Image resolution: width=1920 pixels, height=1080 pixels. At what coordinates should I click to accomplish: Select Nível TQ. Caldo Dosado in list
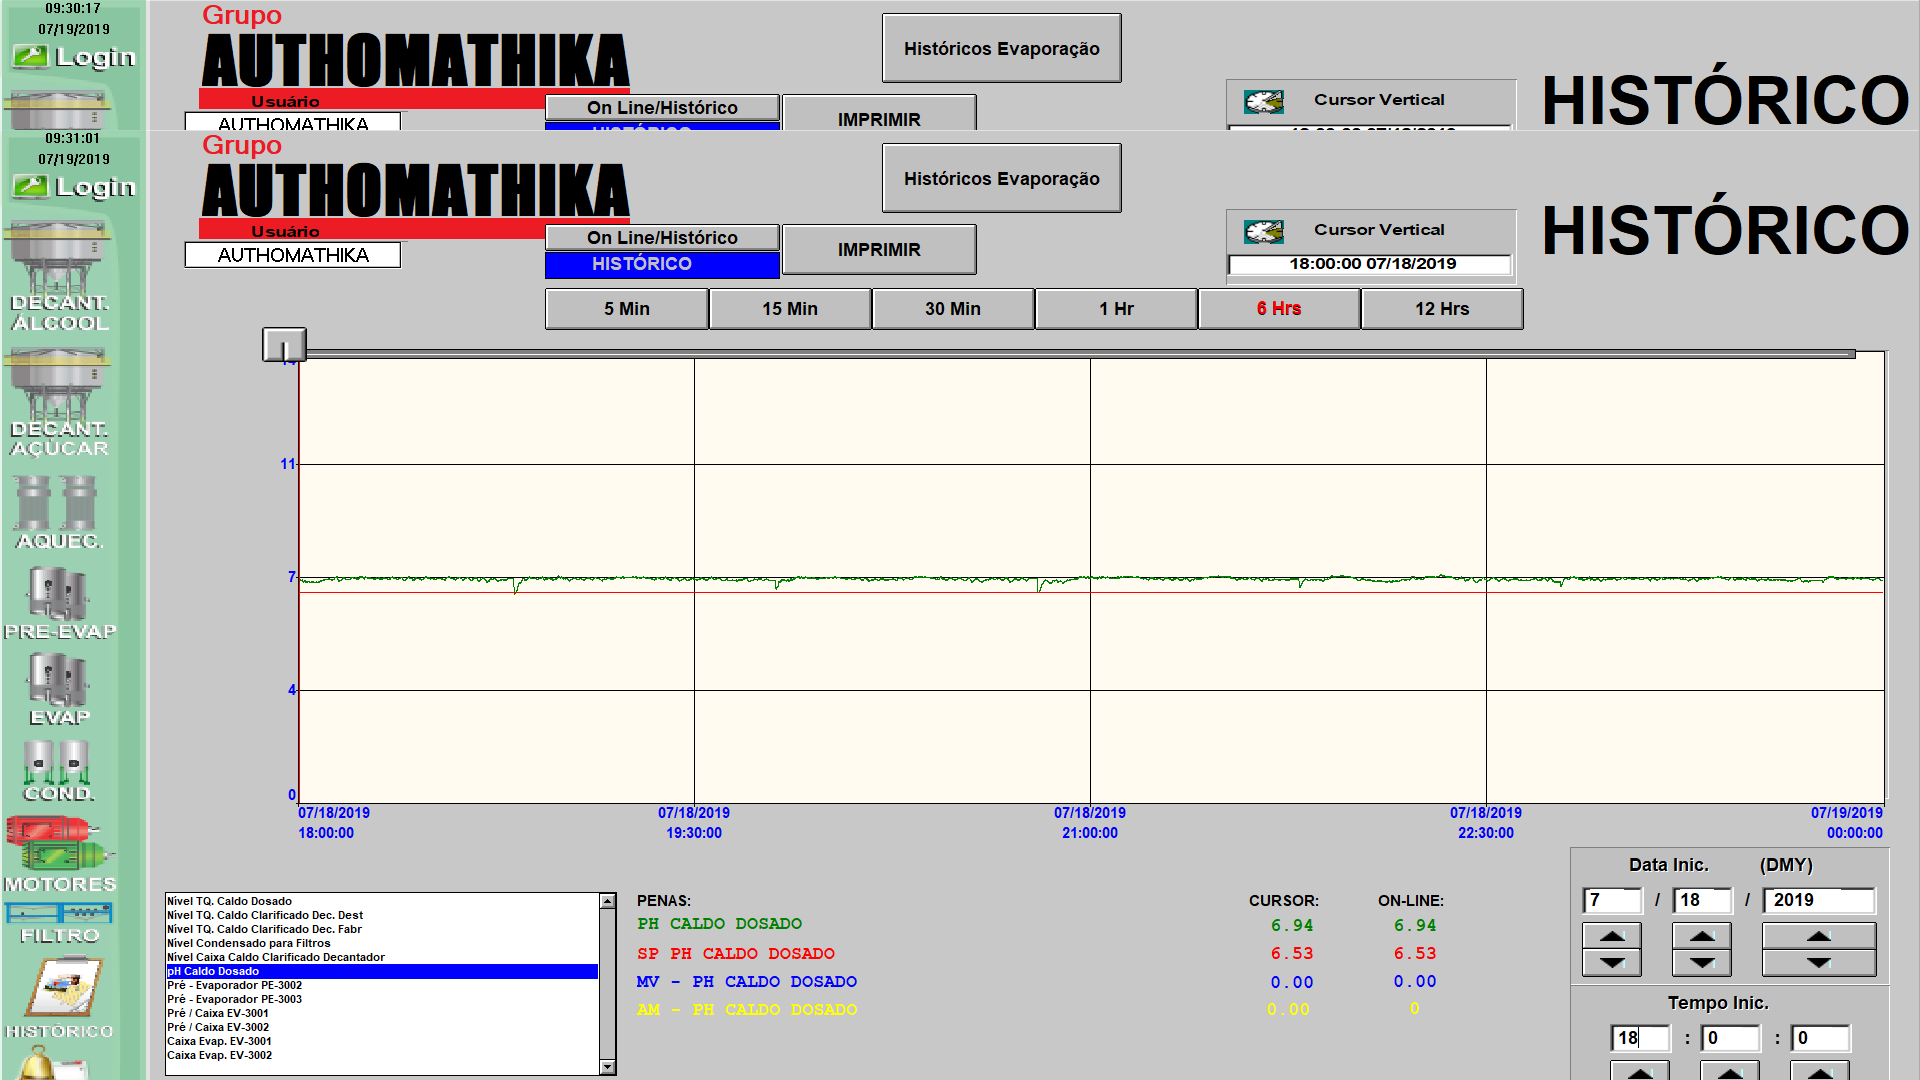(x=382, y=901)
